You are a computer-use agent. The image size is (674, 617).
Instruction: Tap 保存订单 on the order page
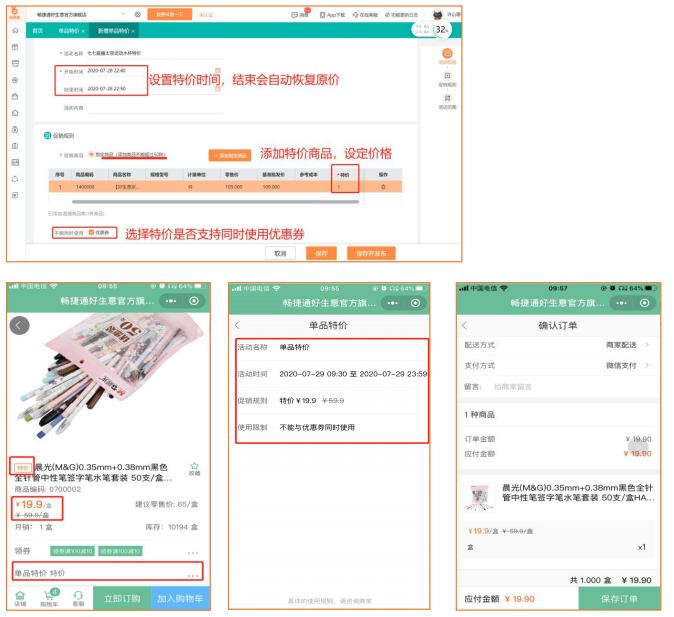point(619,599)
